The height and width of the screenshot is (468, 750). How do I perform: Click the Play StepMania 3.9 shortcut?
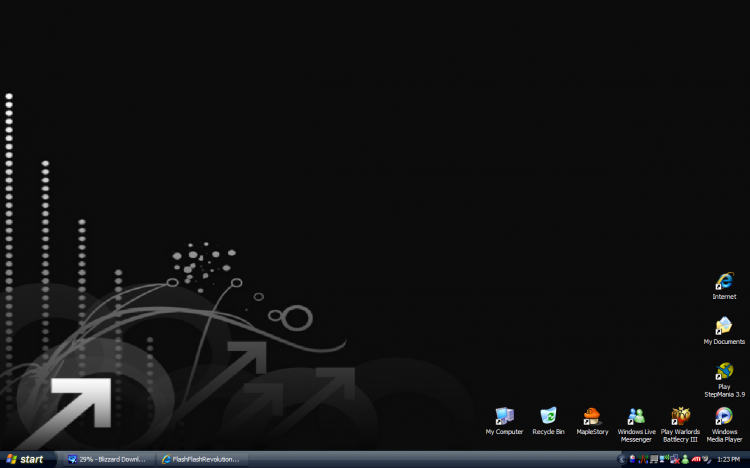point(724,374)
